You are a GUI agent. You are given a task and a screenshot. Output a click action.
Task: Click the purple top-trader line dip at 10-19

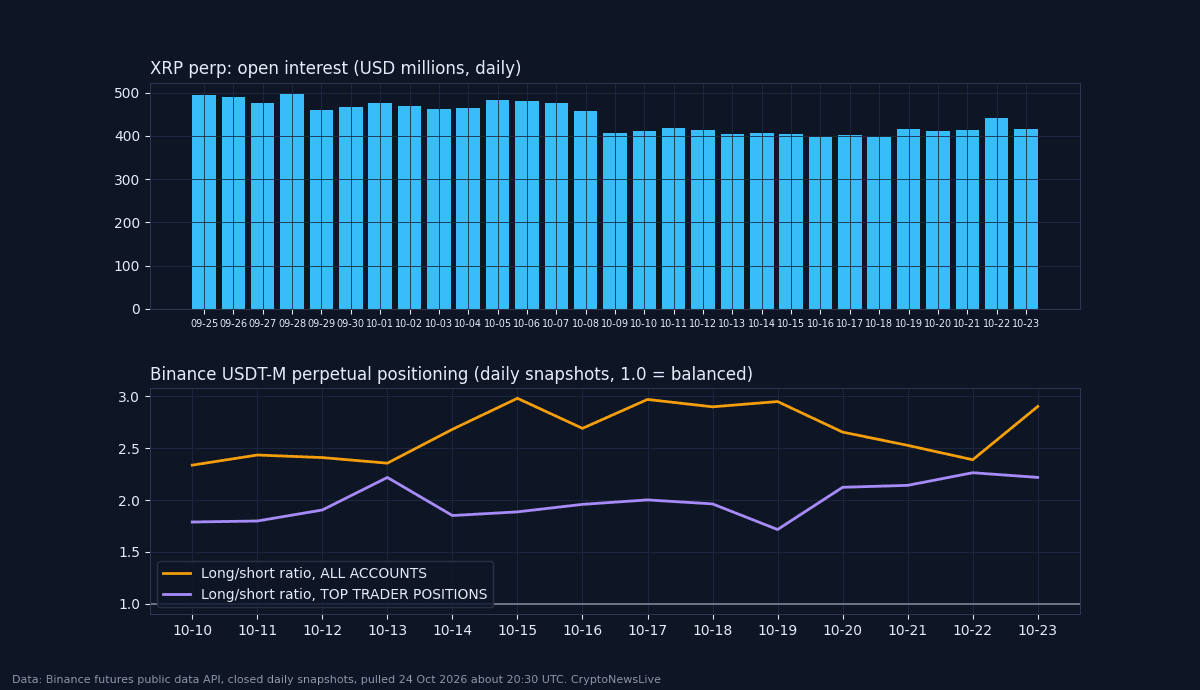pyautogui.click(x=778, y=529)
